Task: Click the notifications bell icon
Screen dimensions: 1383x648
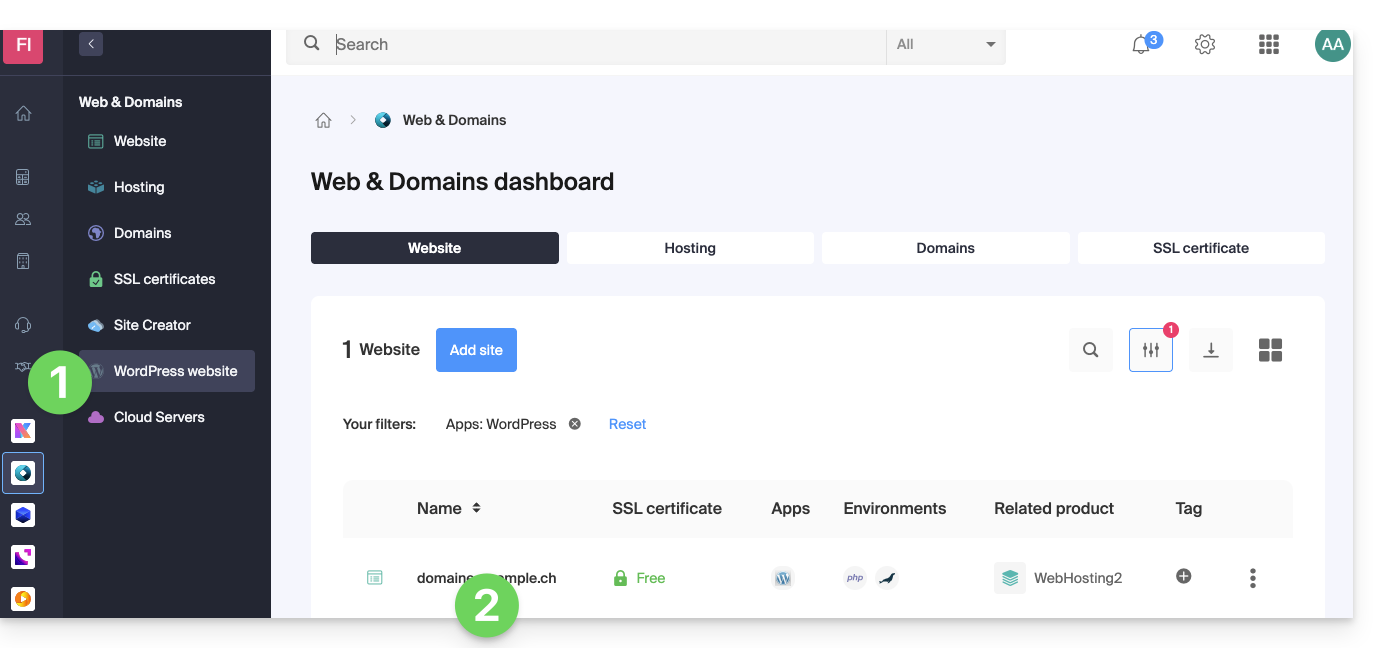Action: 1141,45
